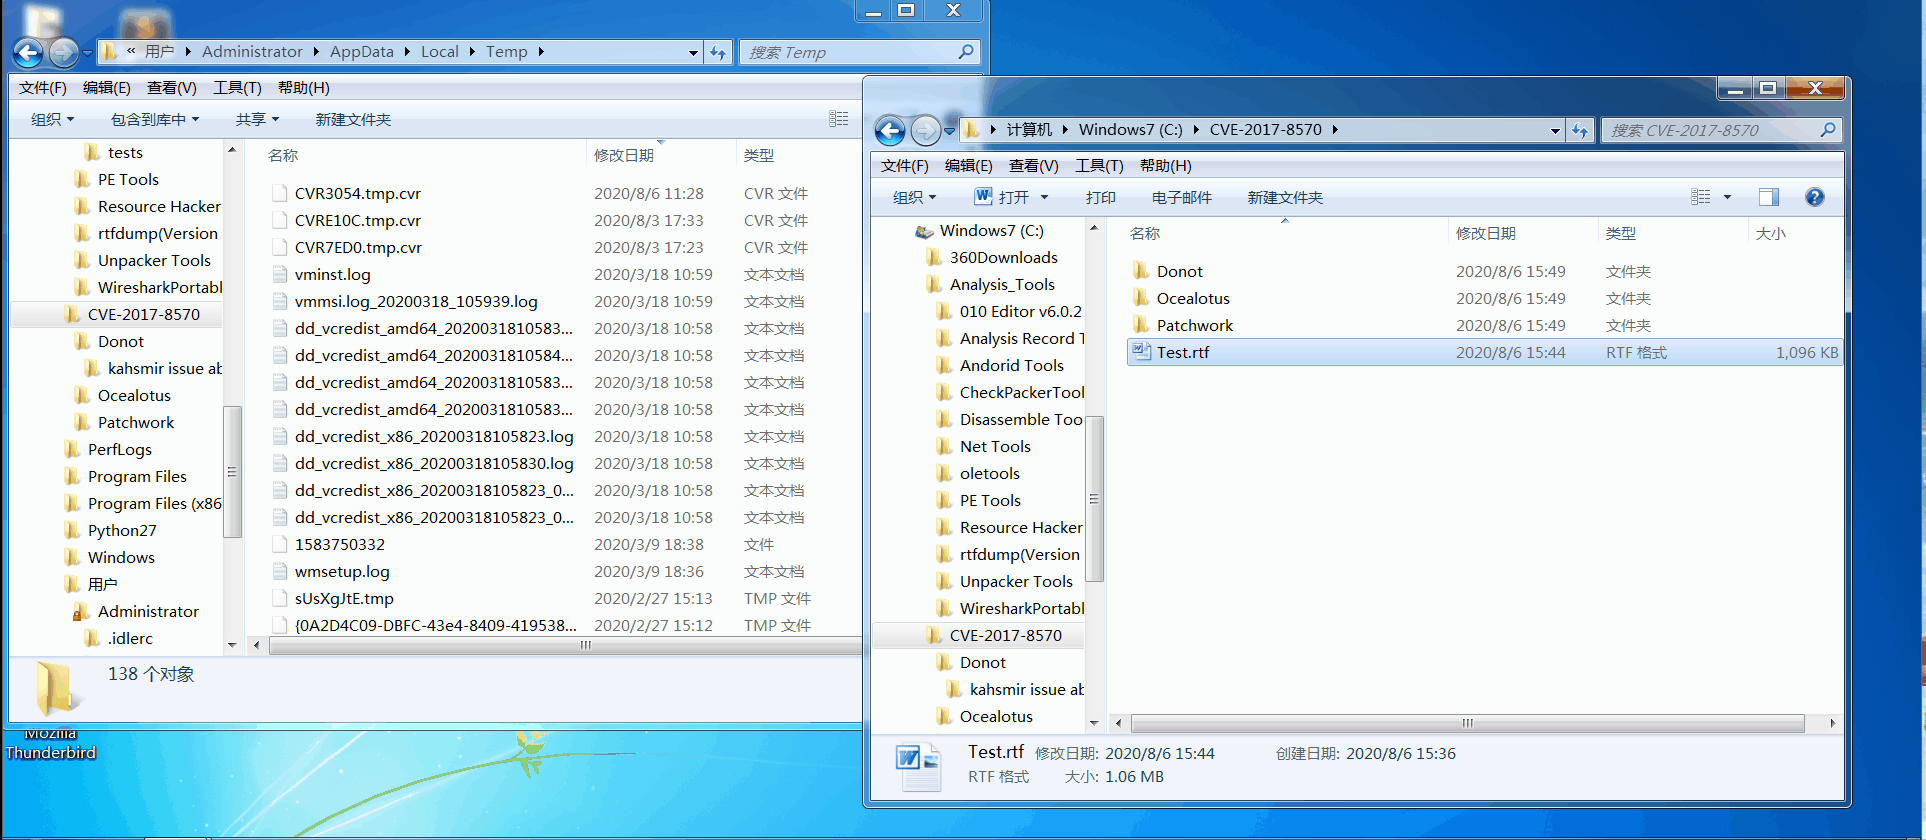Click horizontal scrollbar in right file list

pos(1467,723)
